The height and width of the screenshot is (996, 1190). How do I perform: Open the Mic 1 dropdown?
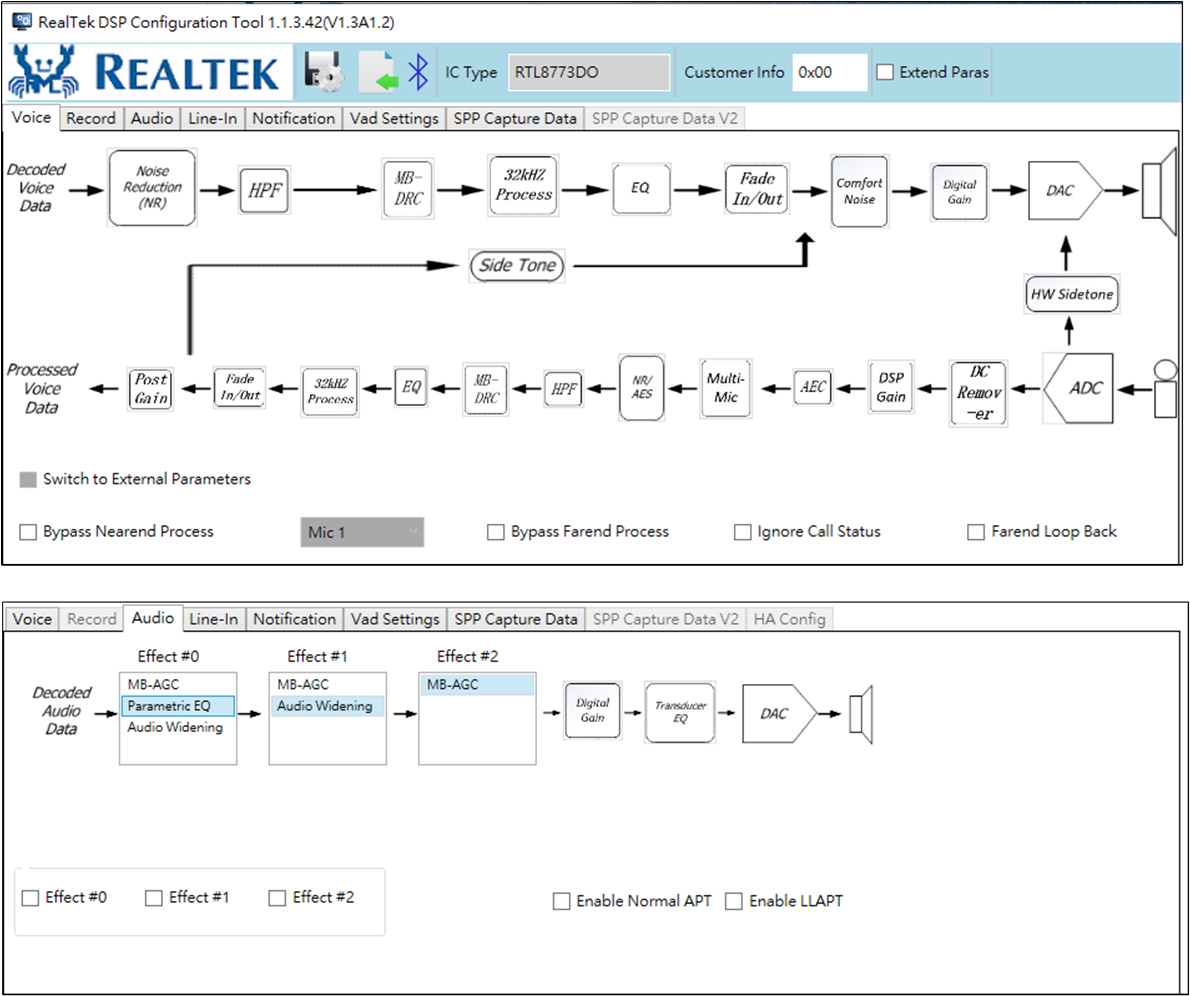pyautogui.click(x=362, y=532)
